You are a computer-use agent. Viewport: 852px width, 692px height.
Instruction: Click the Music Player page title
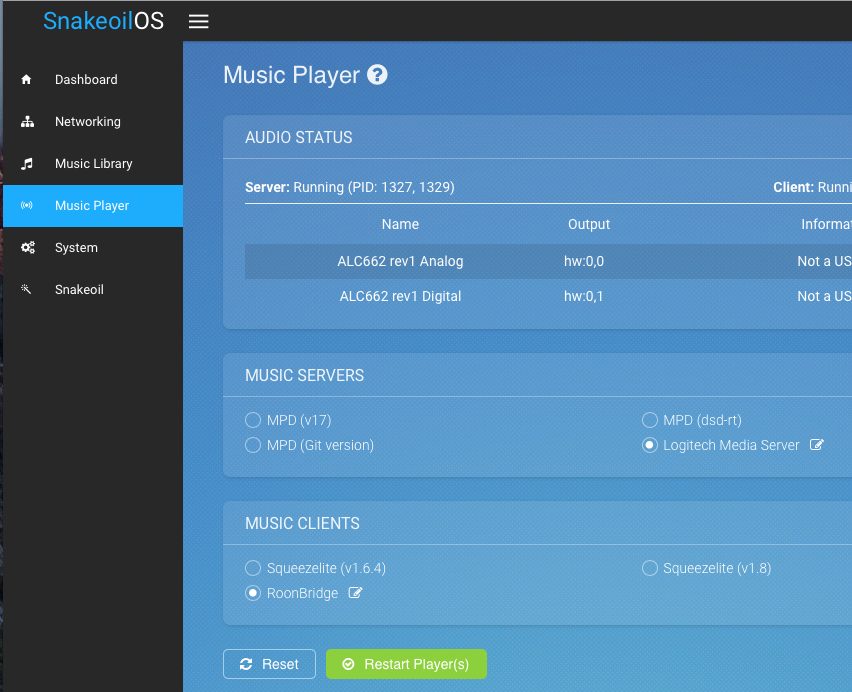[x=291, y=75]
